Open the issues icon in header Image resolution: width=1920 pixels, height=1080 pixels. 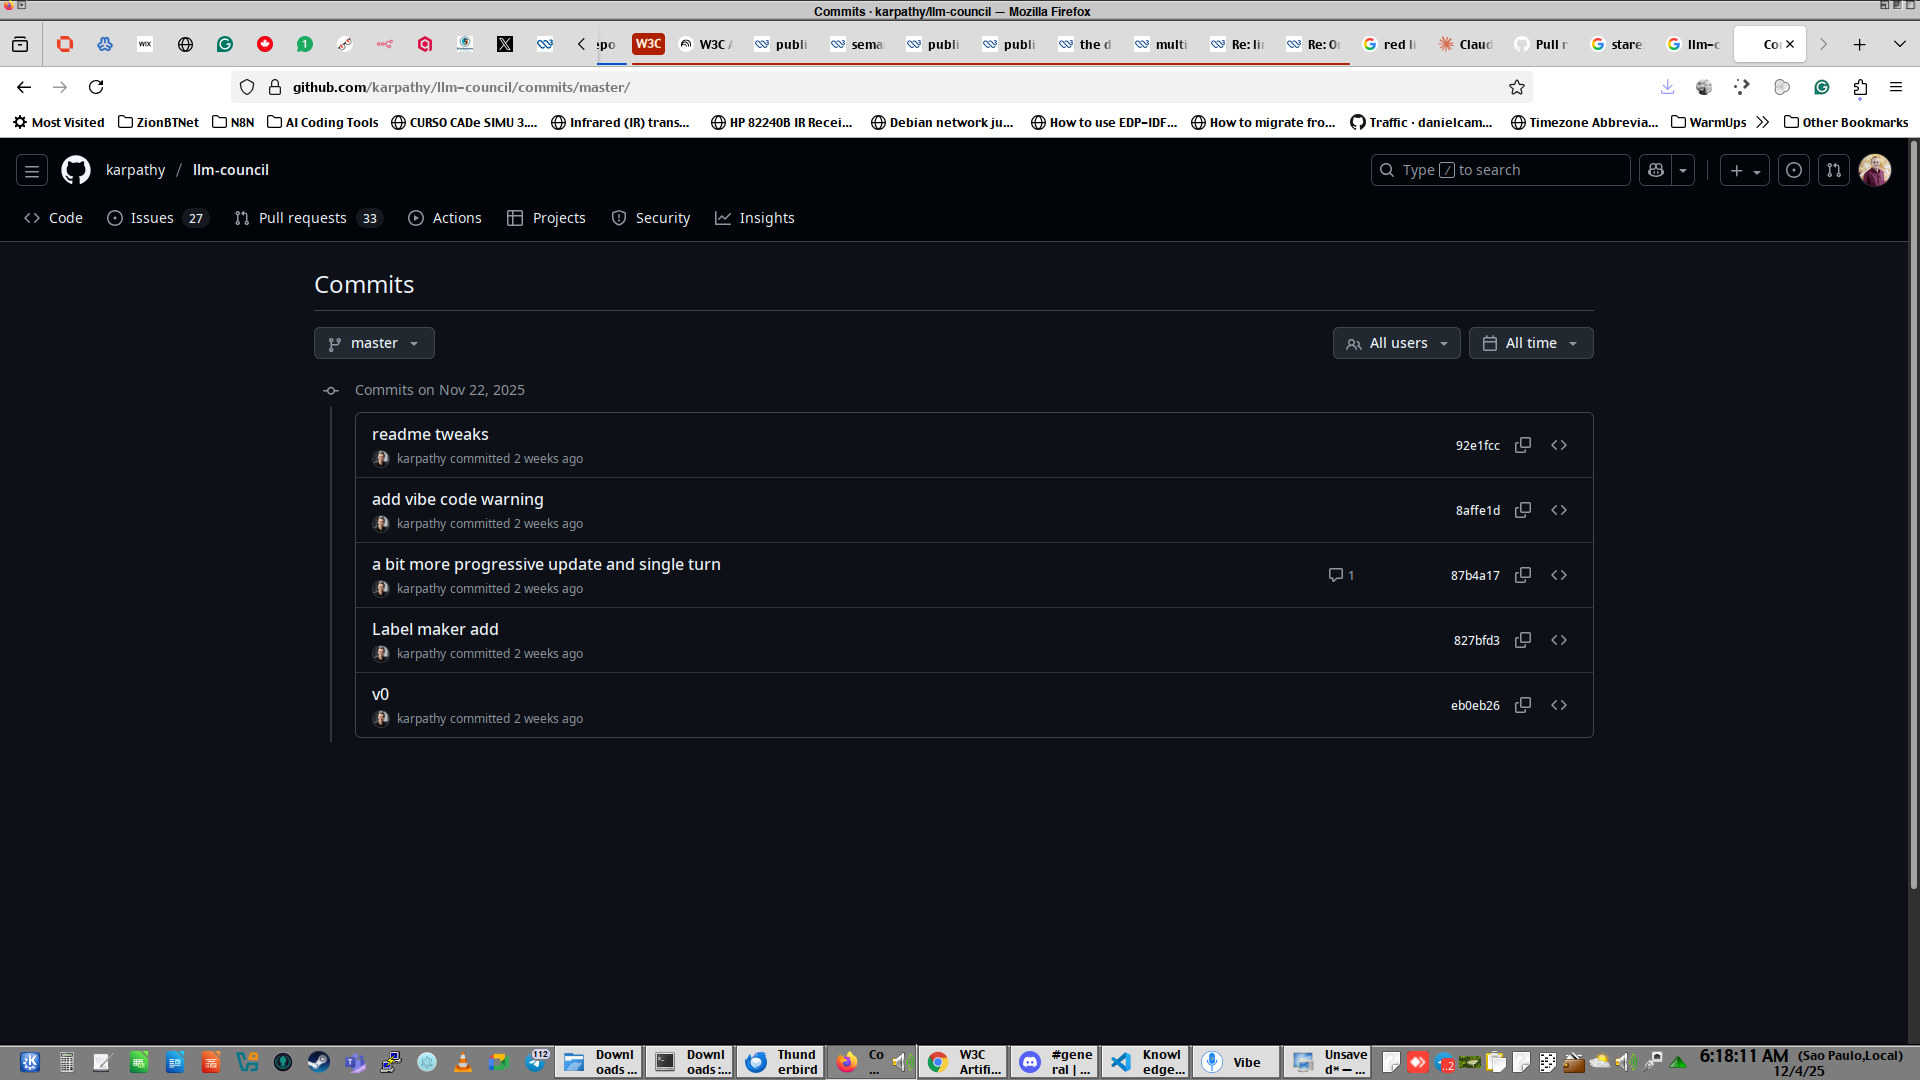click(1794, 171)
